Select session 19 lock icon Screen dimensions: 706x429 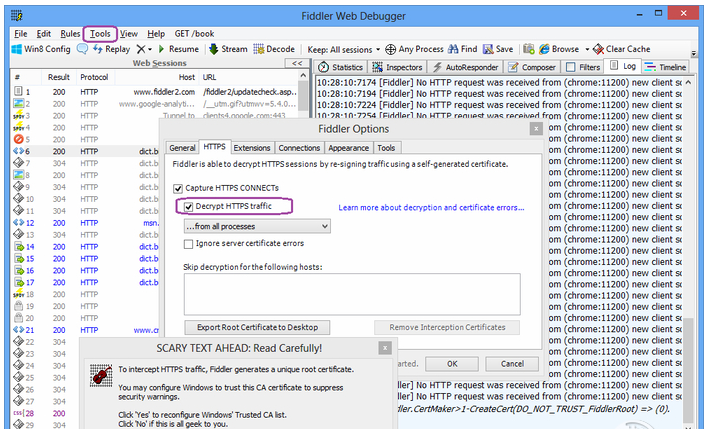click(x=18, y=306)
